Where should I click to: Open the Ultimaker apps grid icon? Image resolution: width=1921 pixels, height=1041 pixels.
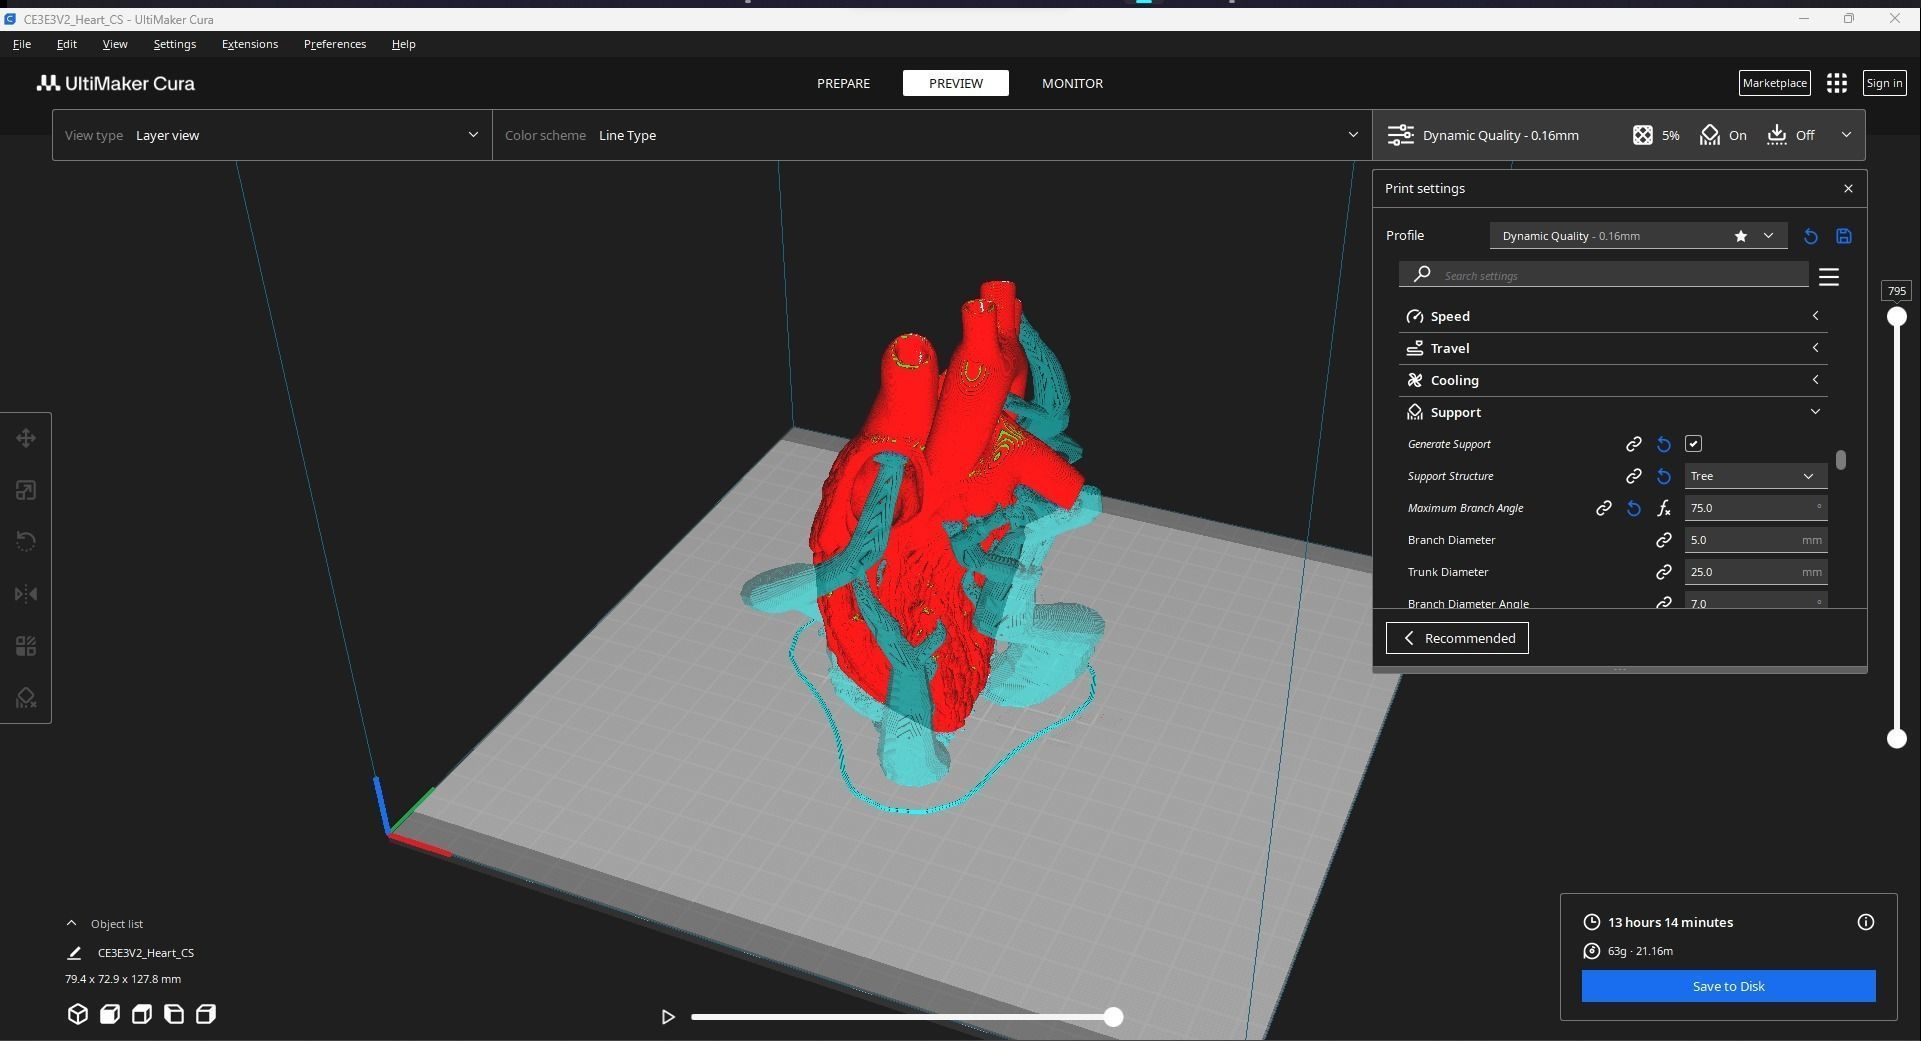tap(1837, 83)
